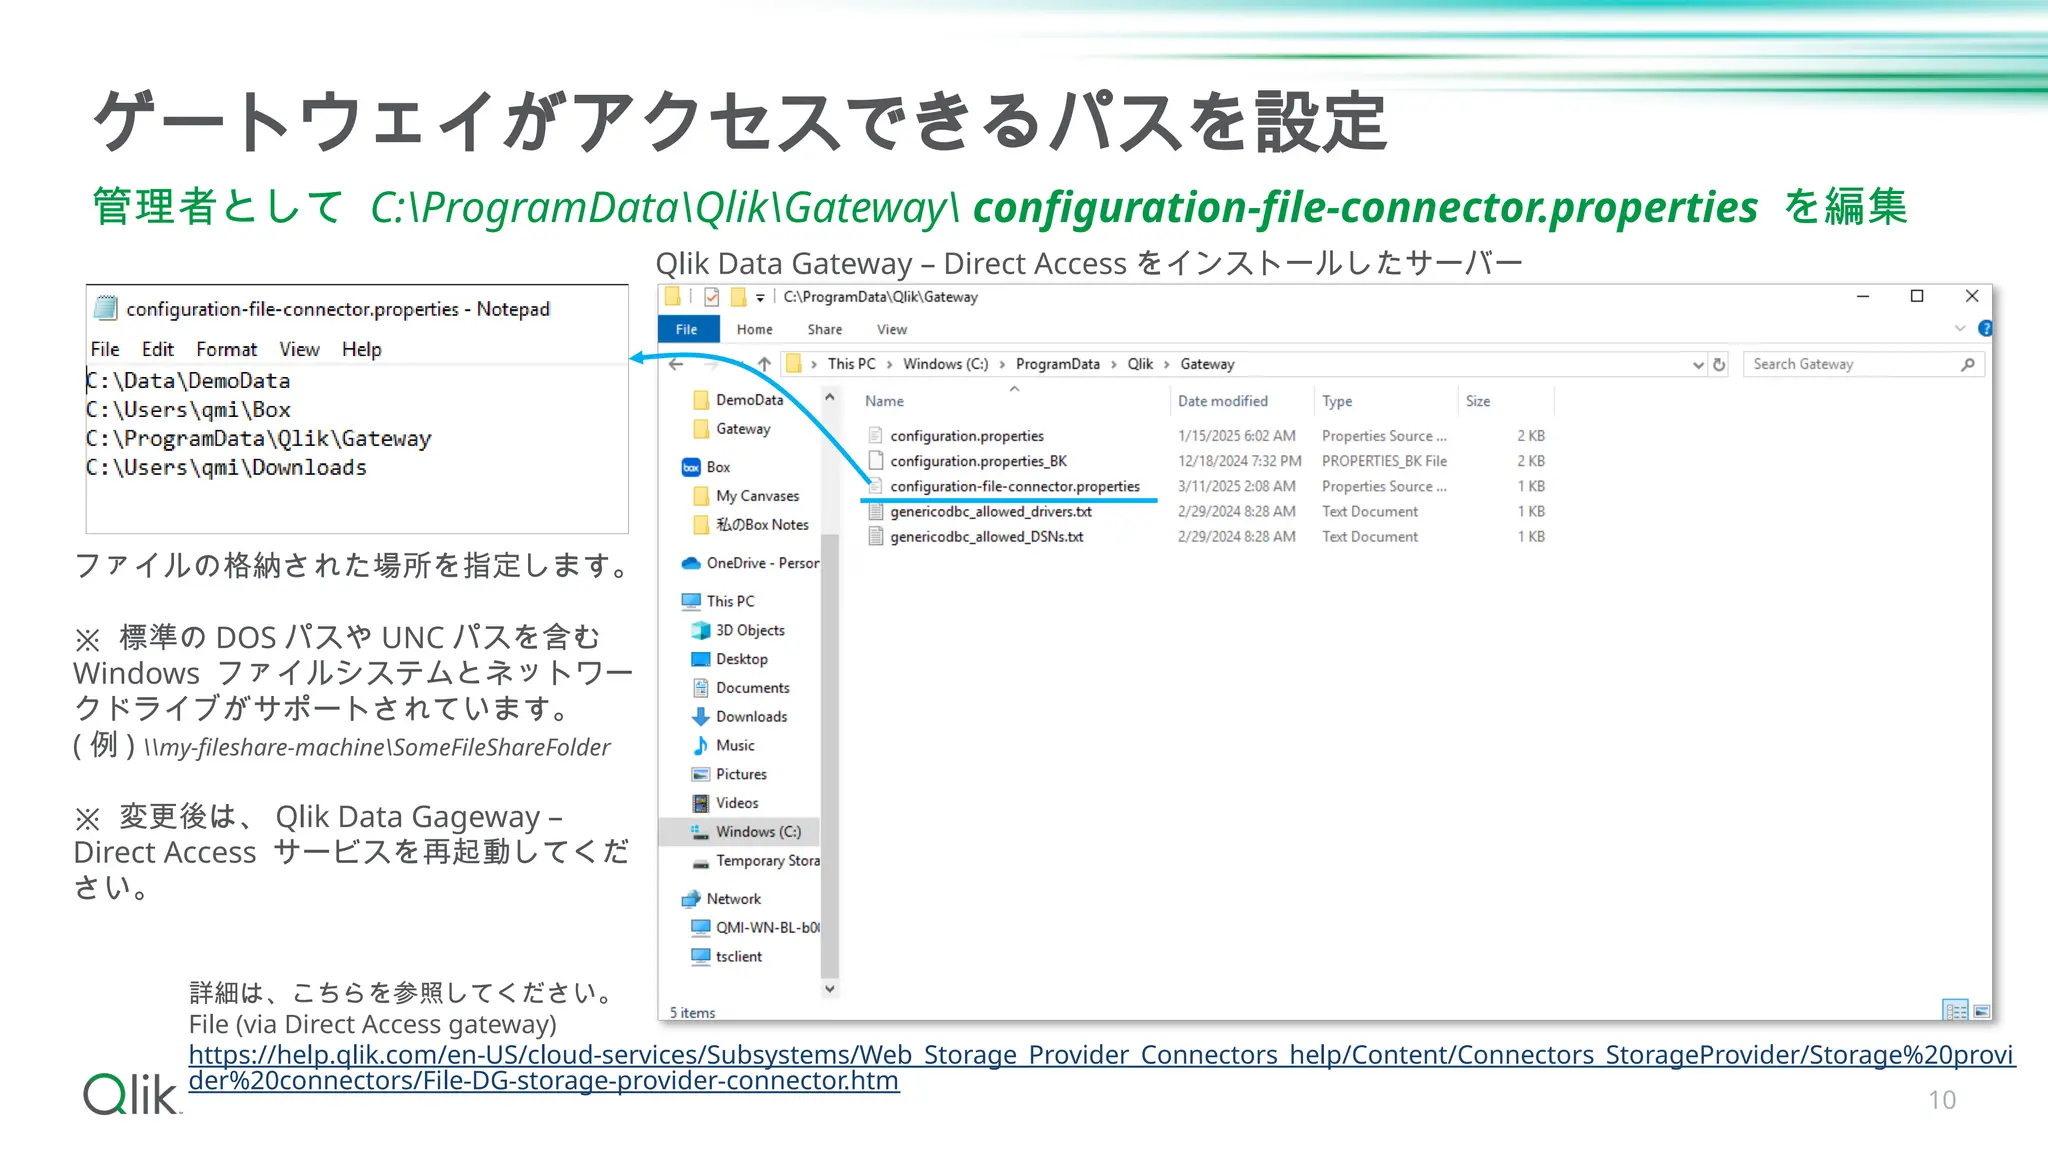The width and height of the screenshot is (2048, 1152).
Task: Expand the ribbon with the chevron
Action: click(1959, 328)
